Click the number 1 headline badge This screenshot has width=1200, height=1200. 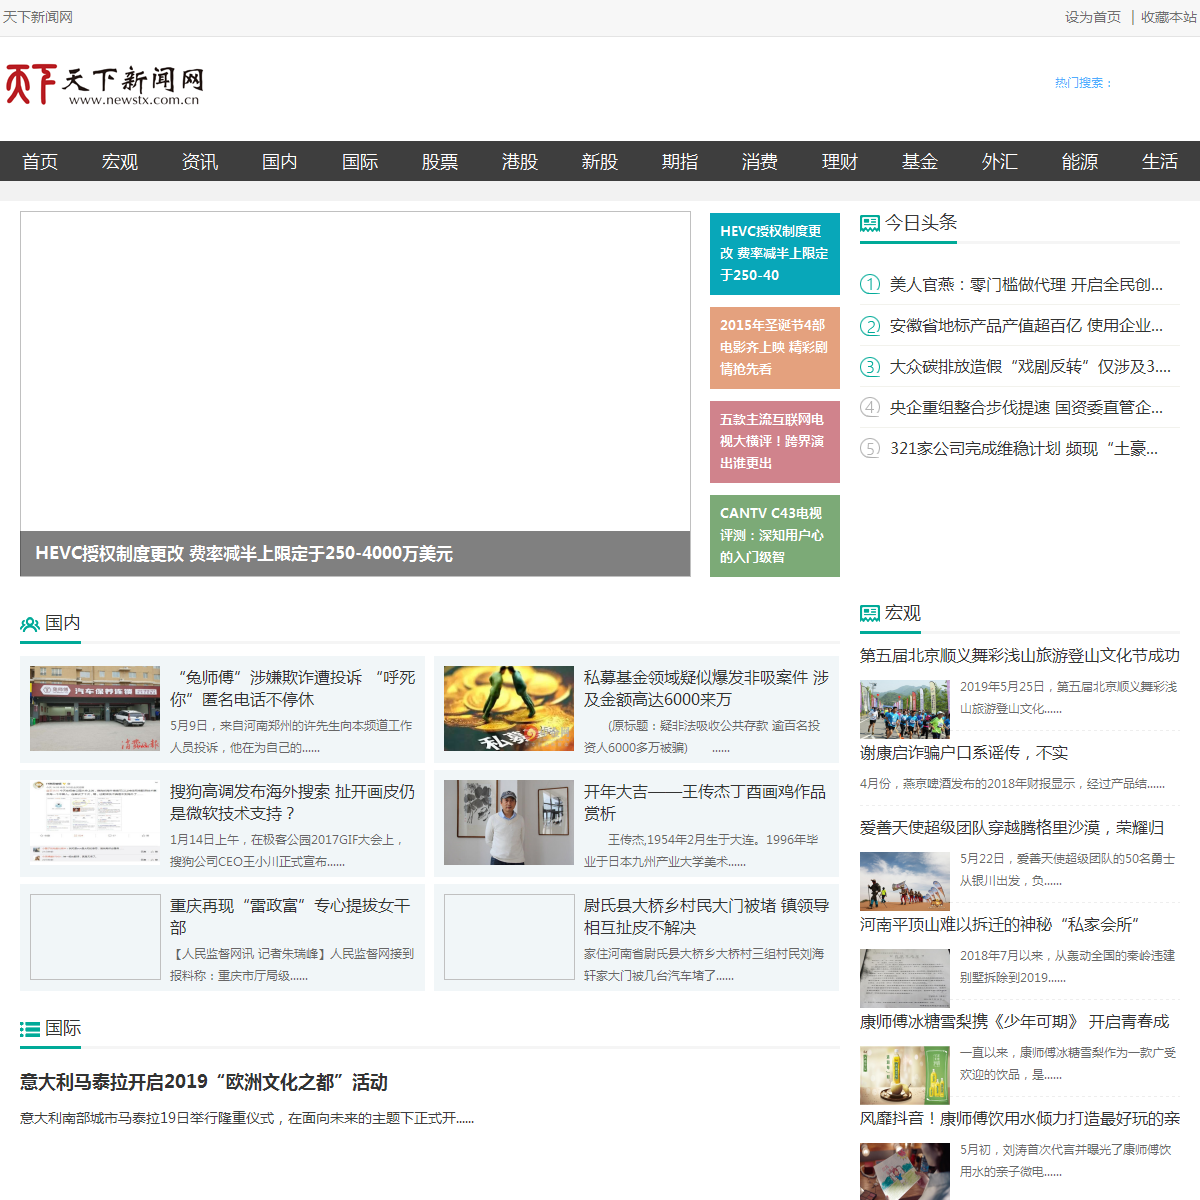pos(870,285)
